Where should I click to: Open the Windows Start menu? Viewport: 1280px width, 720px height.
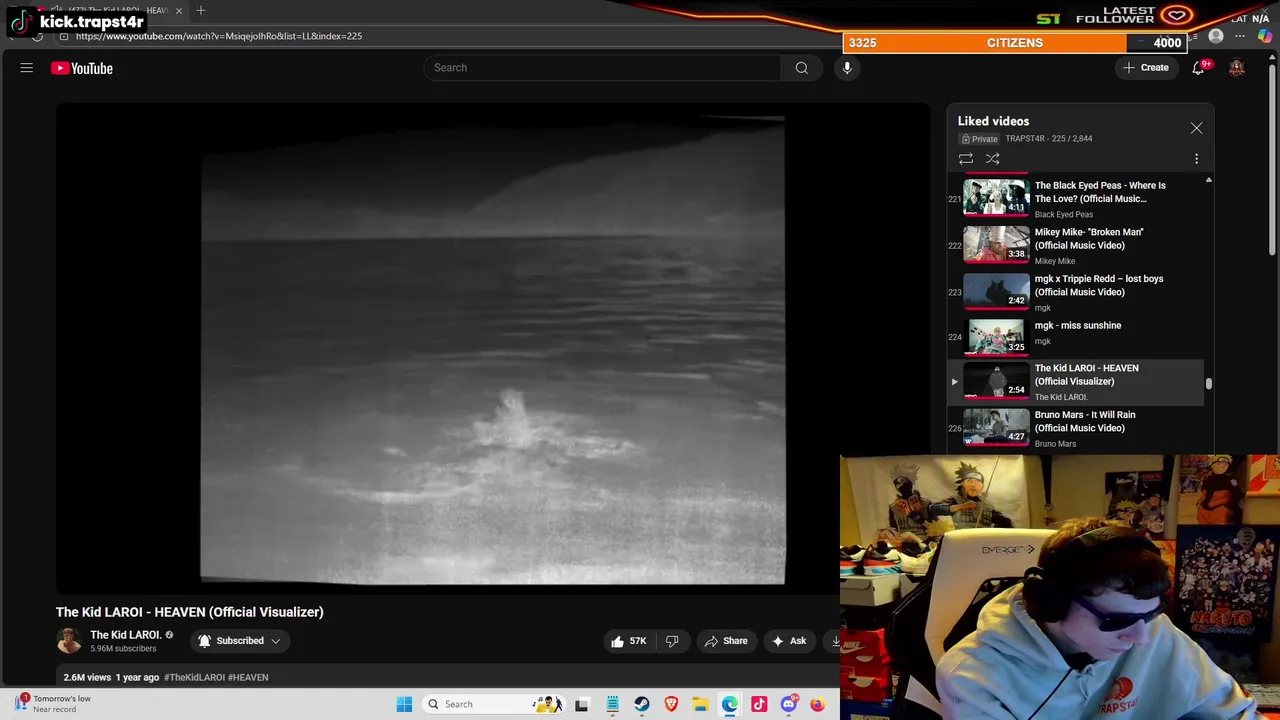click(x=404, y=704)
